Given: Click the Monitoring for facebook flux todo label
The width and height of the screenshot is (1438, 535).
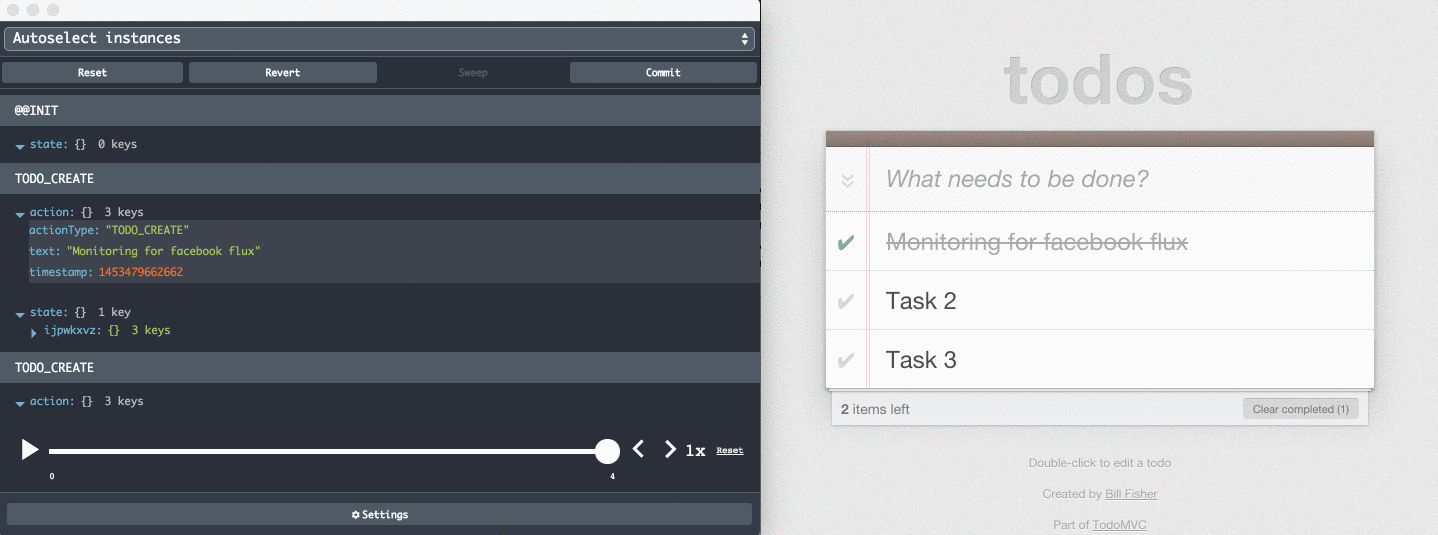Looking at the screenshot, I should [x=1037, y=242].
